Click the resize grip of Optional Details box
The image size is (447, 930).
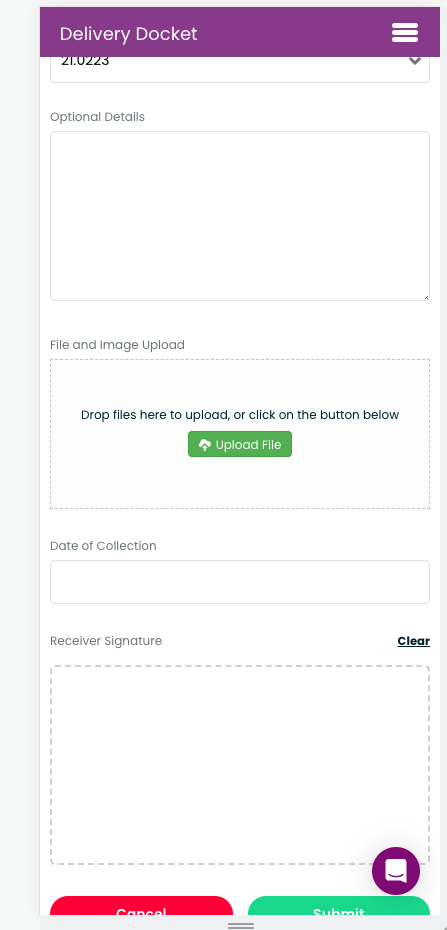click(426, 297)
